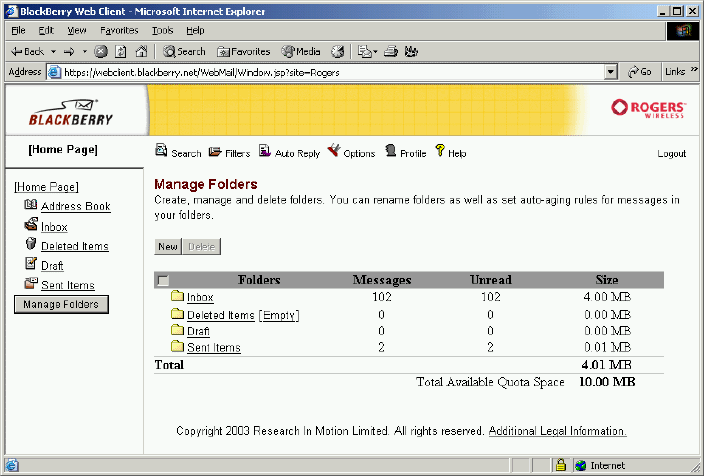Image resolution: width=704 pixels, height=476 pixels.
Task: Click the Rogers Wireless logo
Action: click(648, 109)
